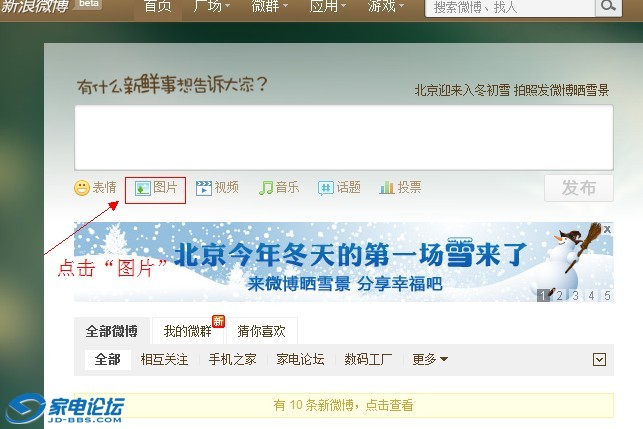
Task: Expand the 更多 groups dropdown
Action: tap(429, 359)
